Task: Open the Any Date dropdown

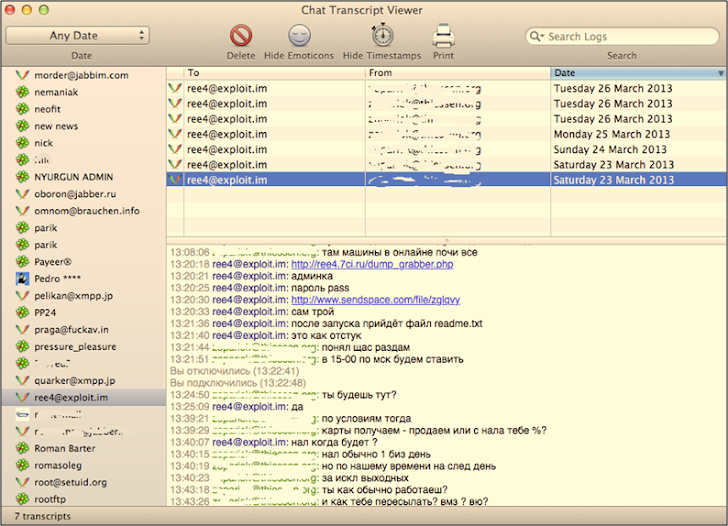Action: coord(77,36)
